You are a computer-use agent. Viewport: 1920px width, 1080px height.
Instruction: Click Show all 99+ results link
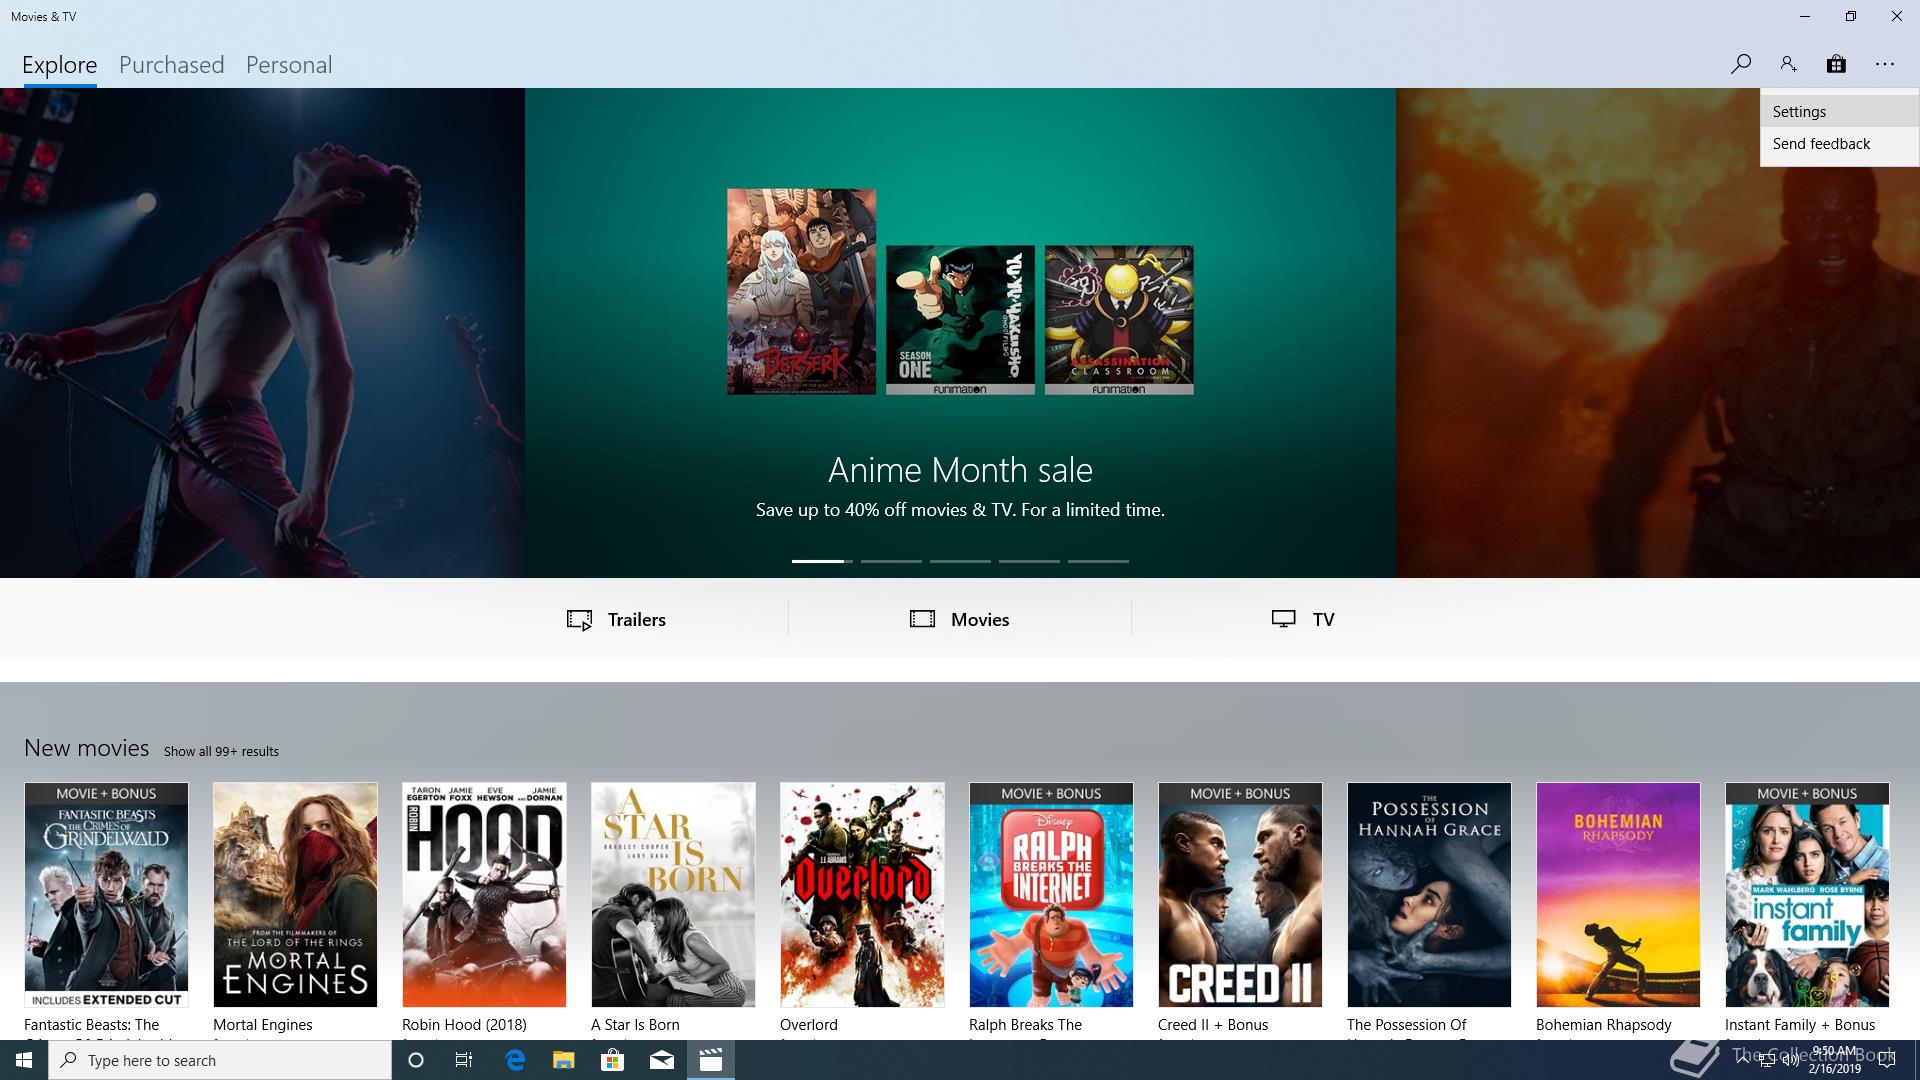coord(221,751)
